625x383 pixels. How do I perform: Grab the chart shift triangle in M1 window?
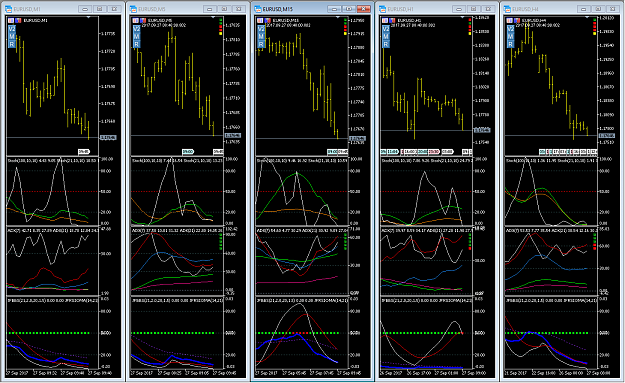88,17
